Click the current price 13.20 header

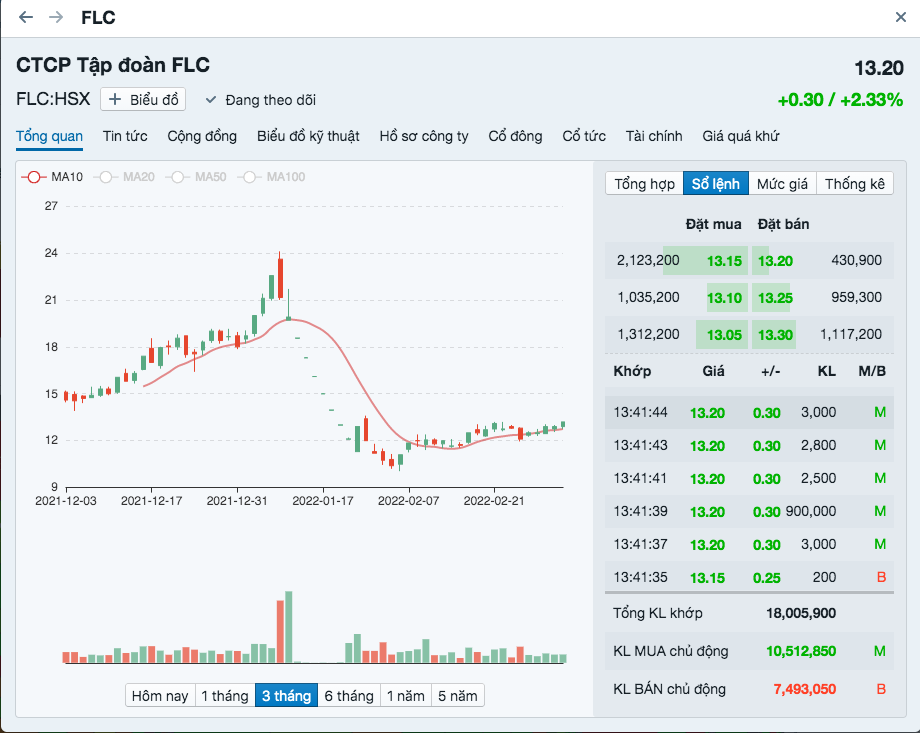878,67
